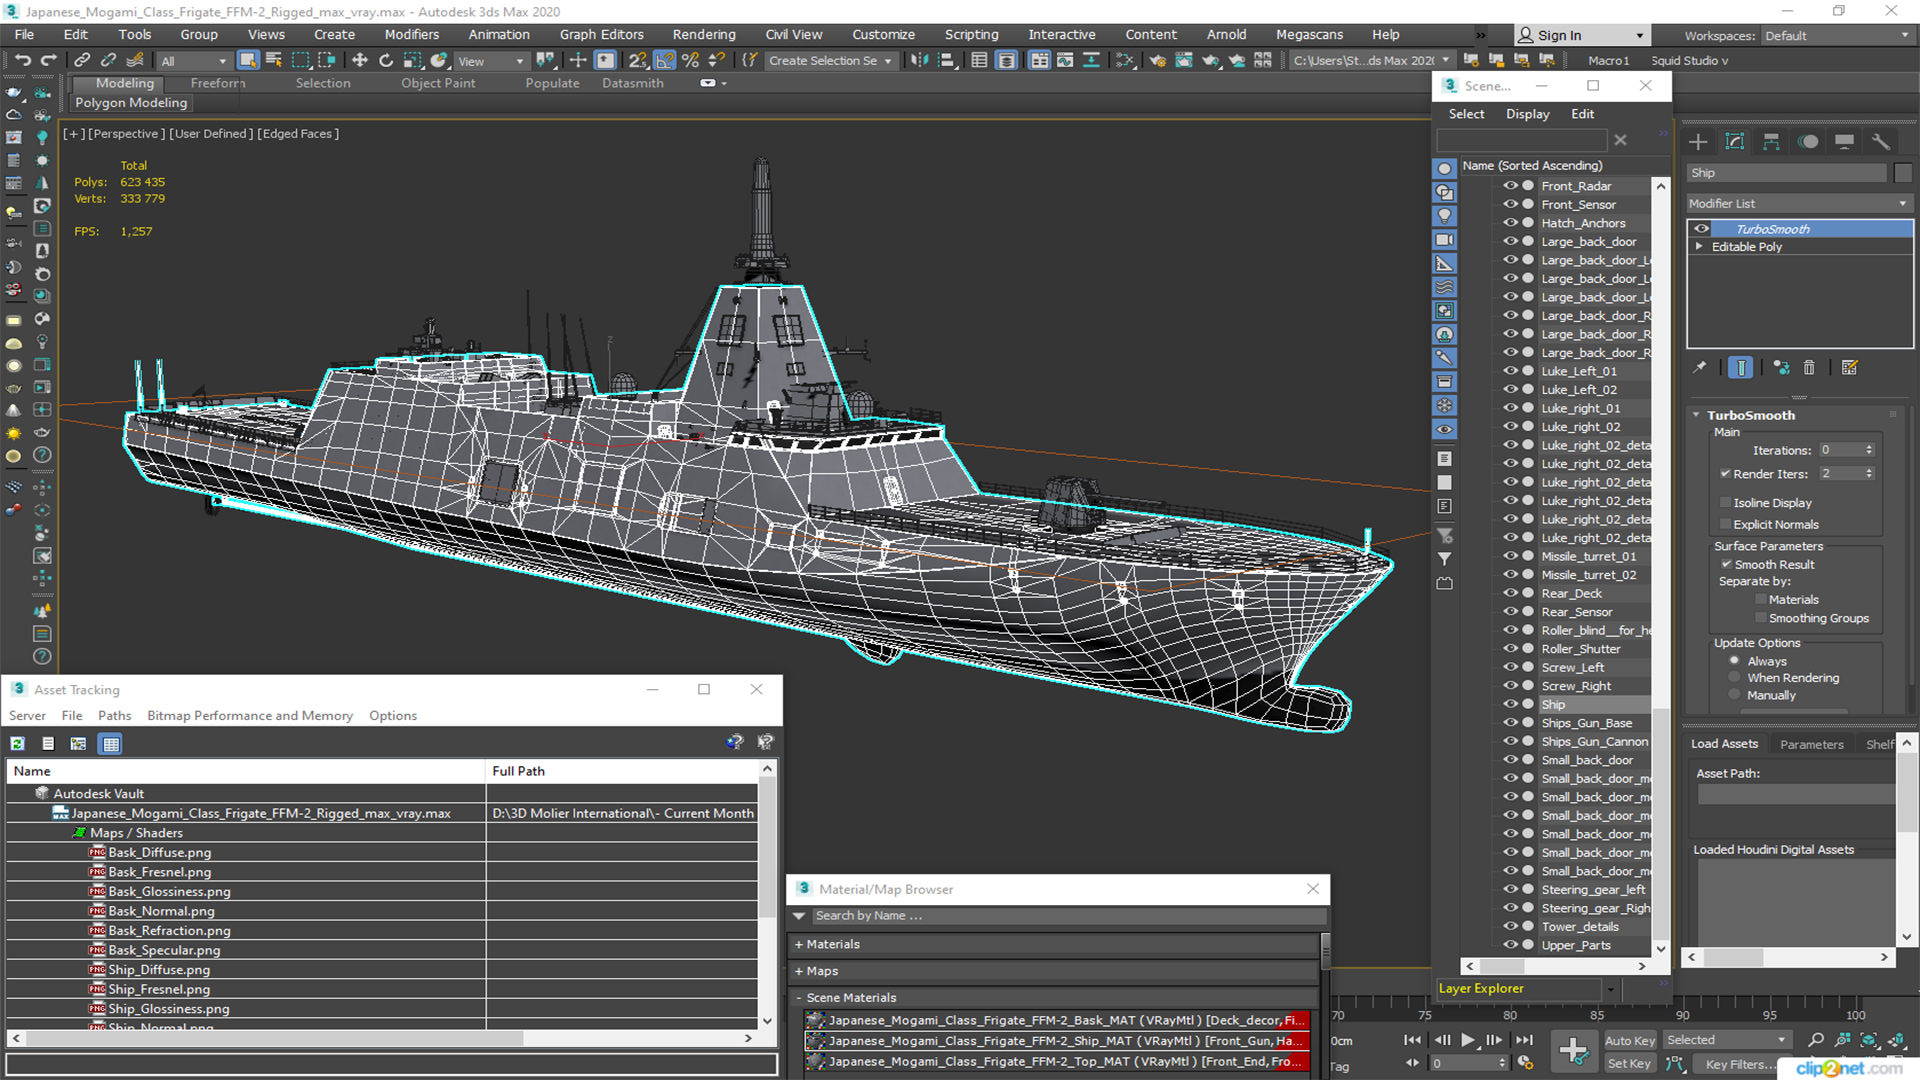
Task: Expand Materials group in Material/Map Browser
Action: pos(799,944)
